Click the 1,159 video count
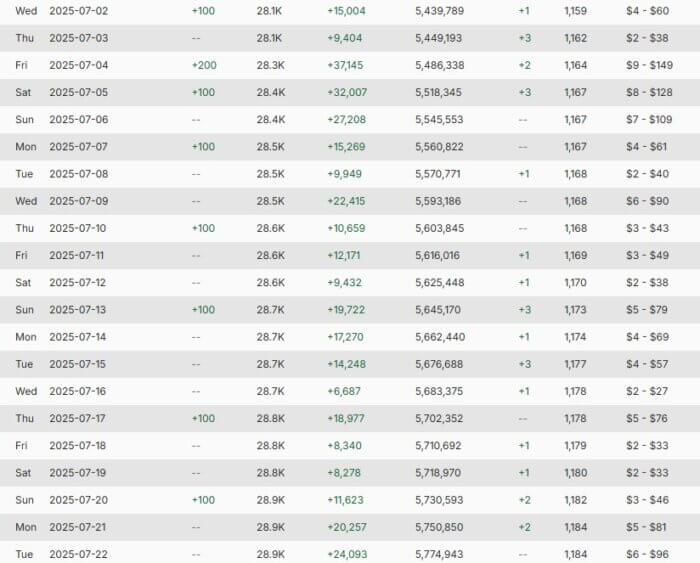 (575, 10)
